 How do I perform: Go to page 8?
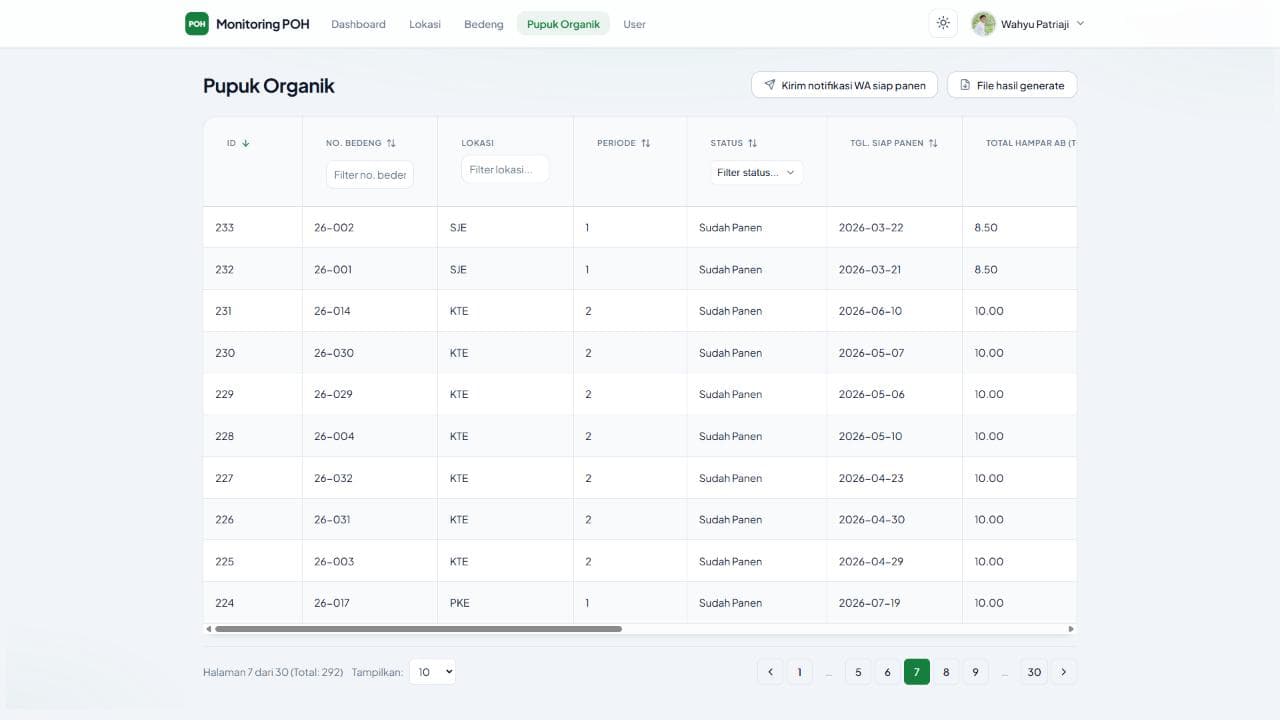click(x=946, y=672)
